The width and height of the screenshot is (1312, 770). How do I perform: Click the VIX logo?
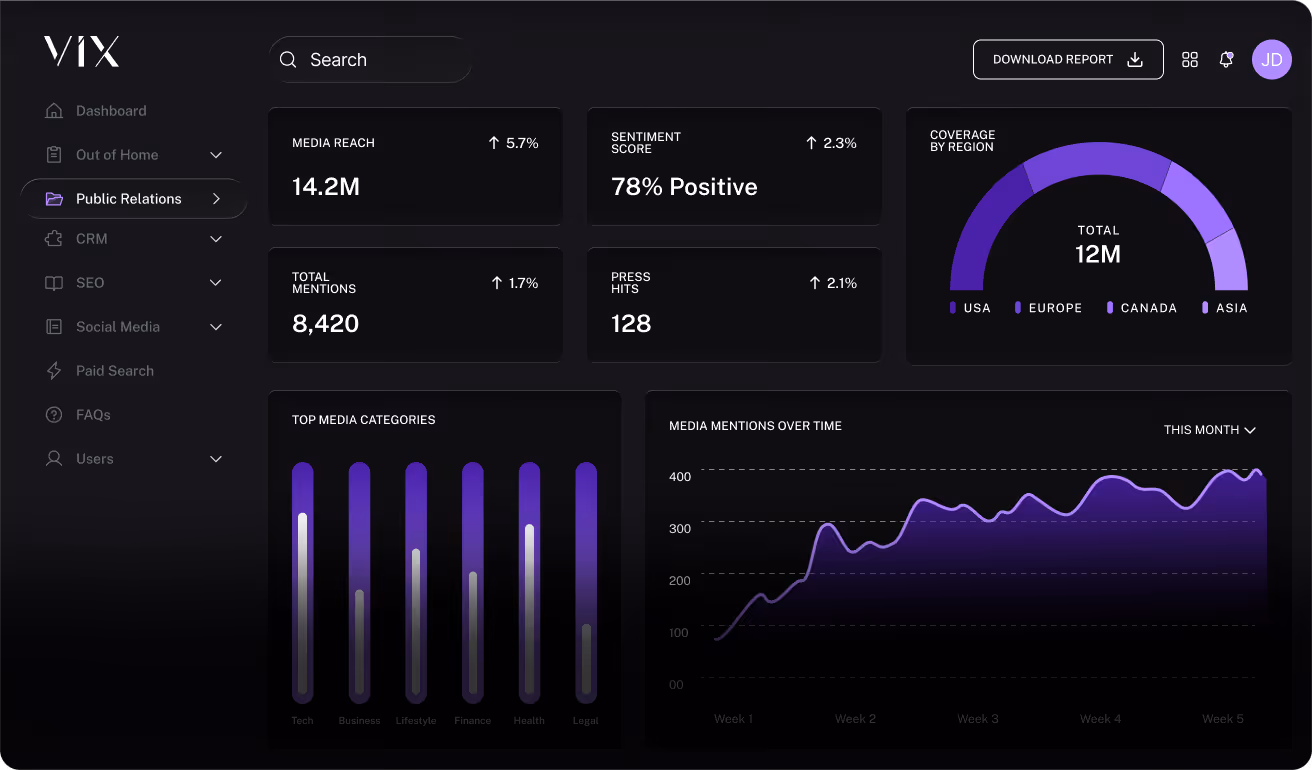pyautogui.click(x=82, y=52)
